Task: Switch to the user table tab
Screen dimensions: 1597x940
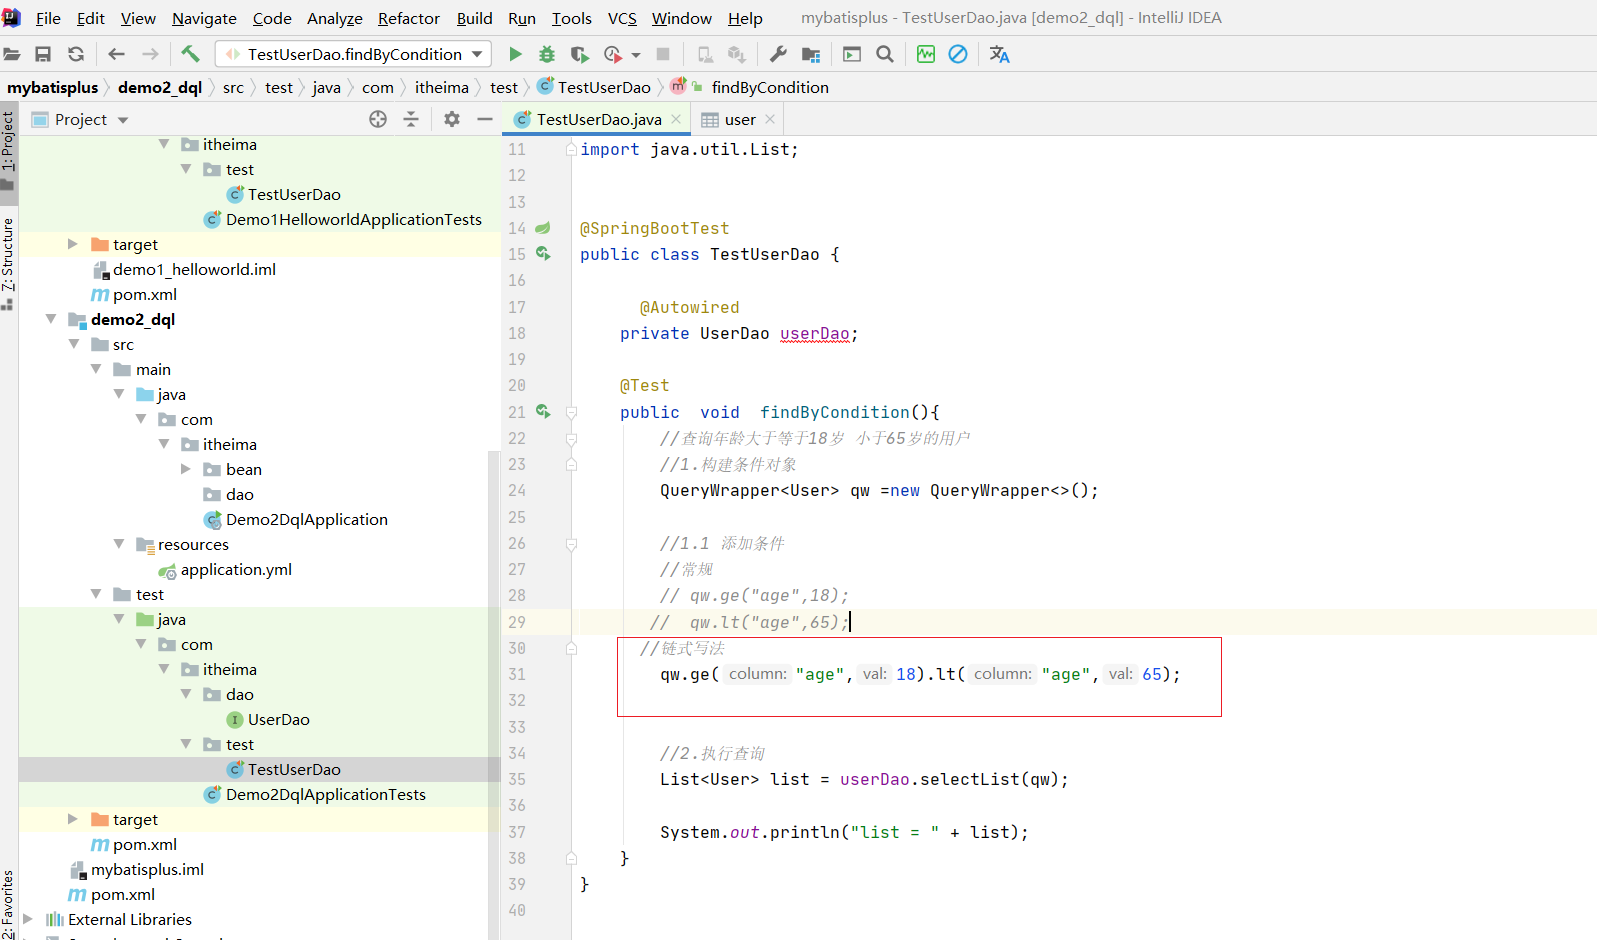Action: 739,119
